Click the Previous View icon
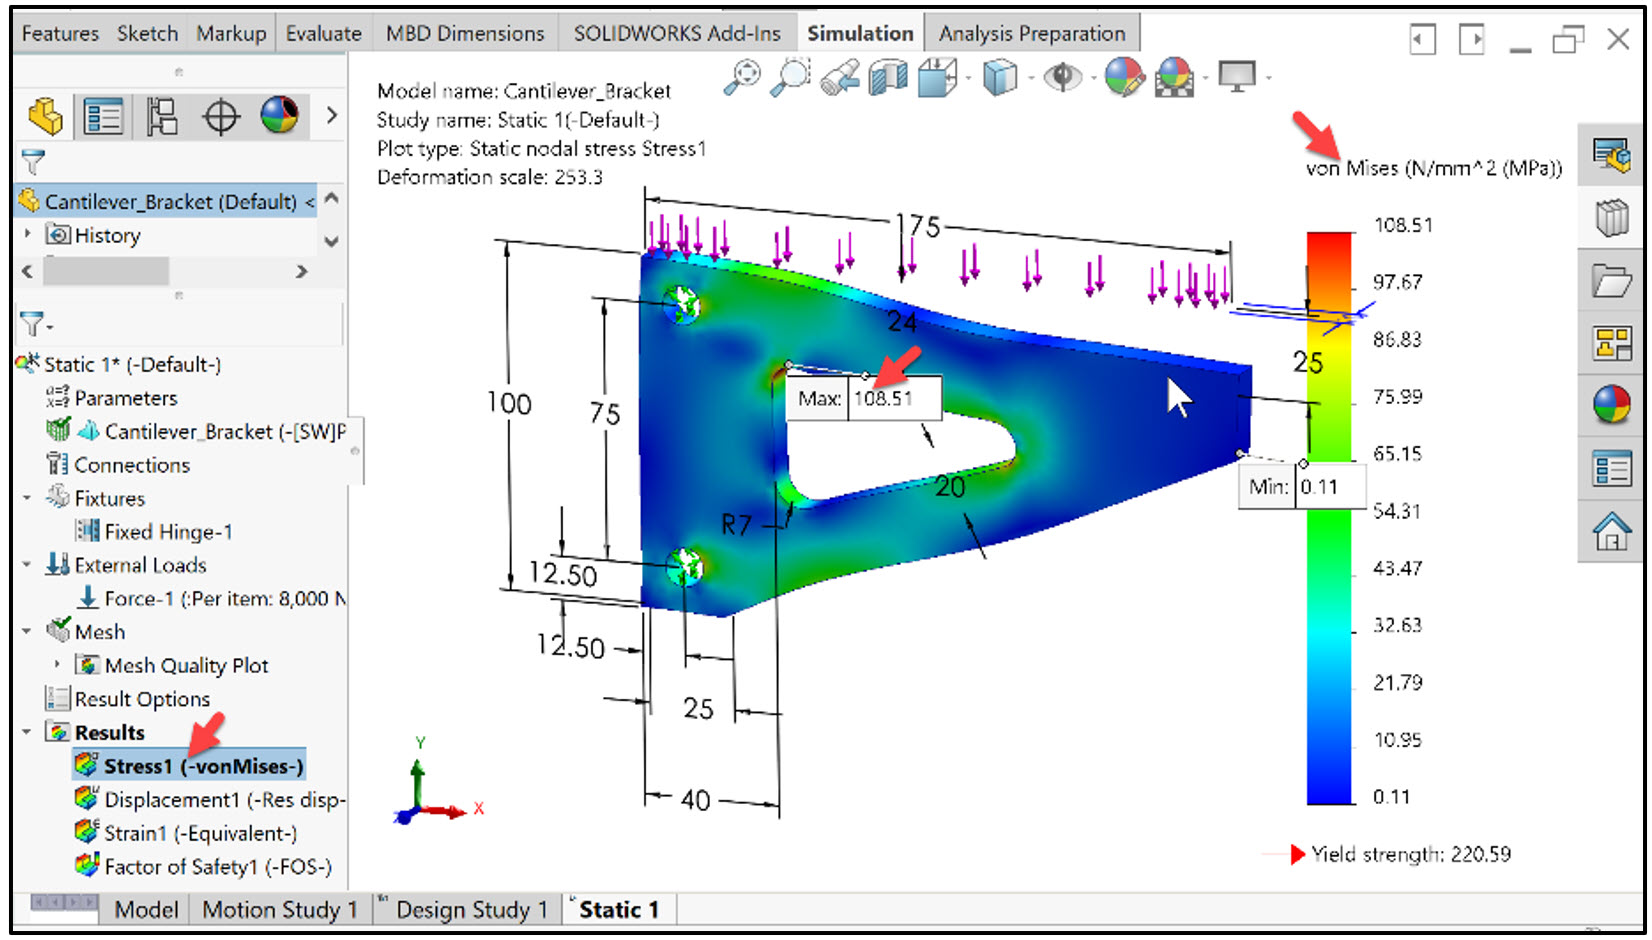 tap(840, 77)
